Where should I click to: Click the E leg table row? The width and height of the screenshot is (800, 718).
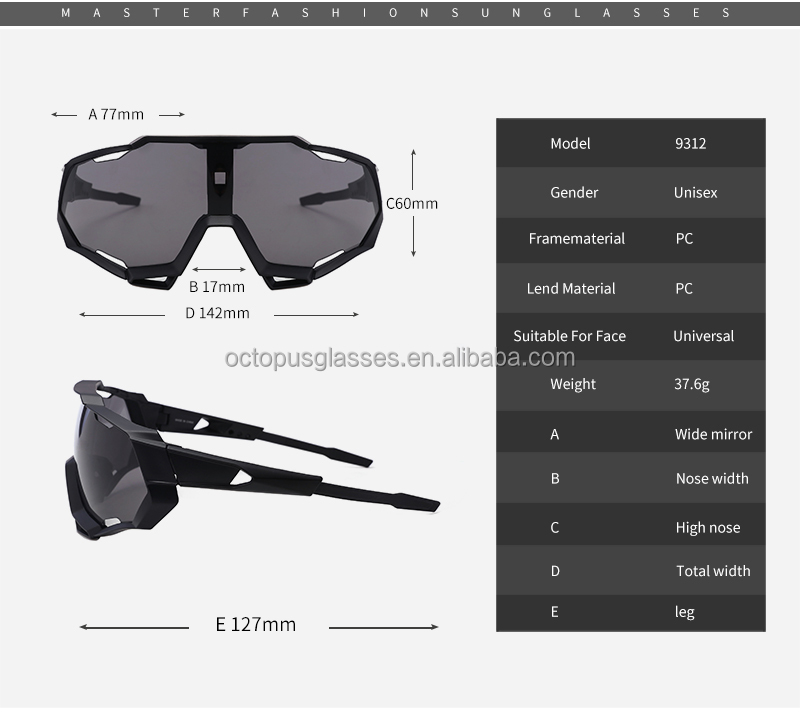click(x=631, y=612)
